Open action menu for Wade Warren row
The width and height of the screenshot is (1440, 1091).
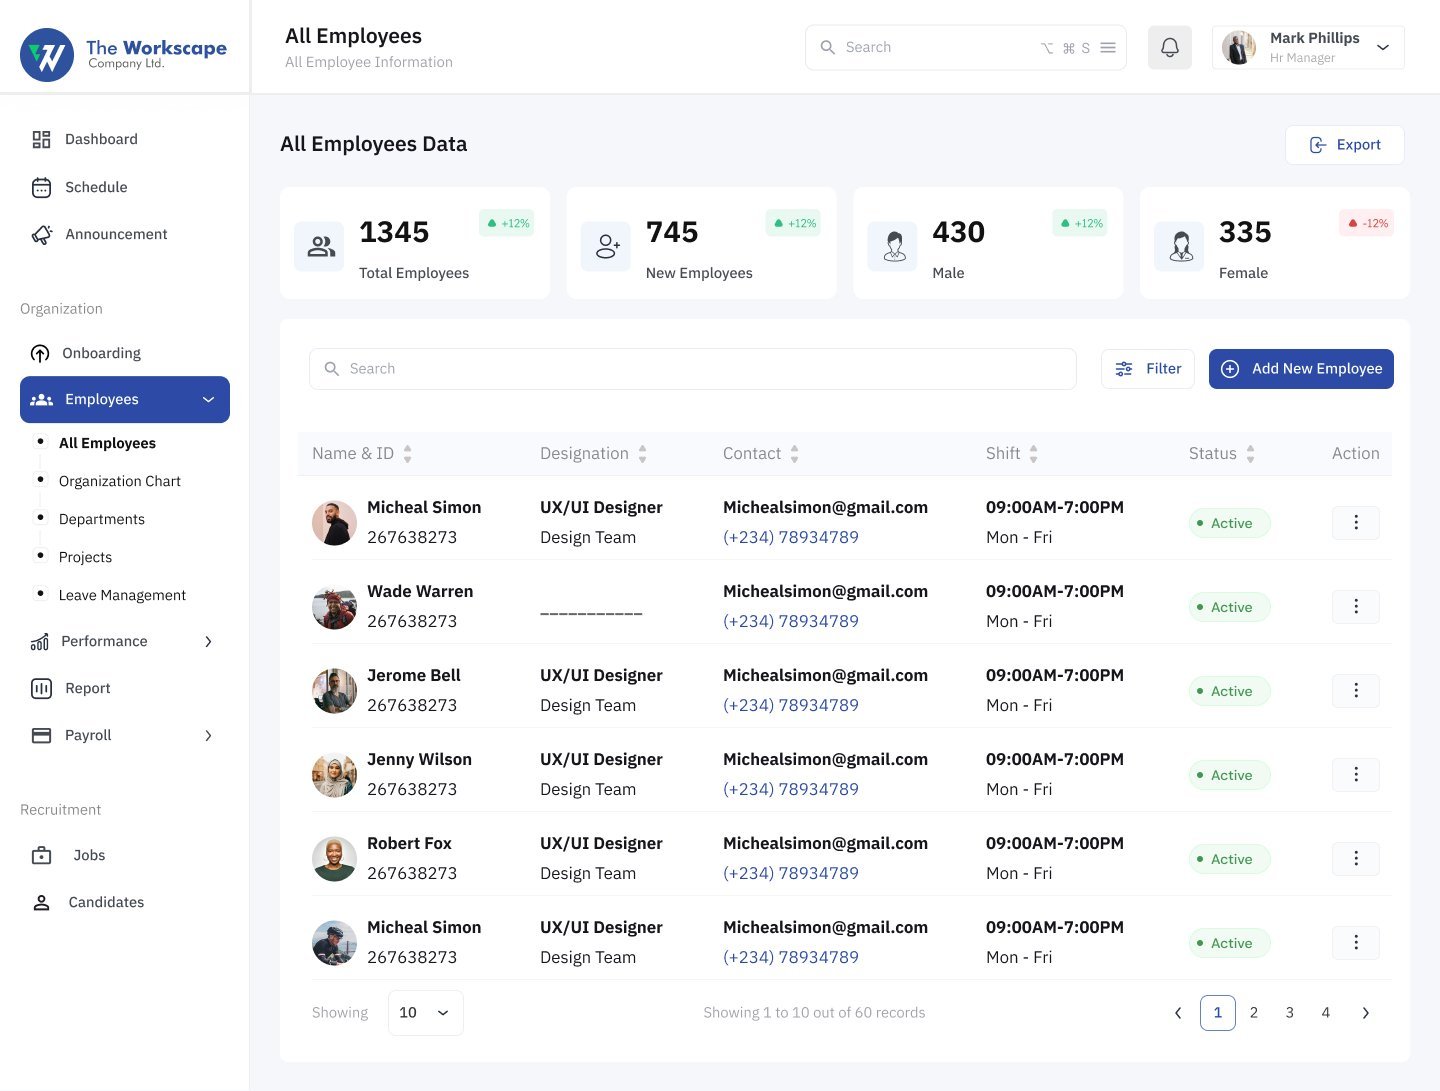tap(1356, 606)
